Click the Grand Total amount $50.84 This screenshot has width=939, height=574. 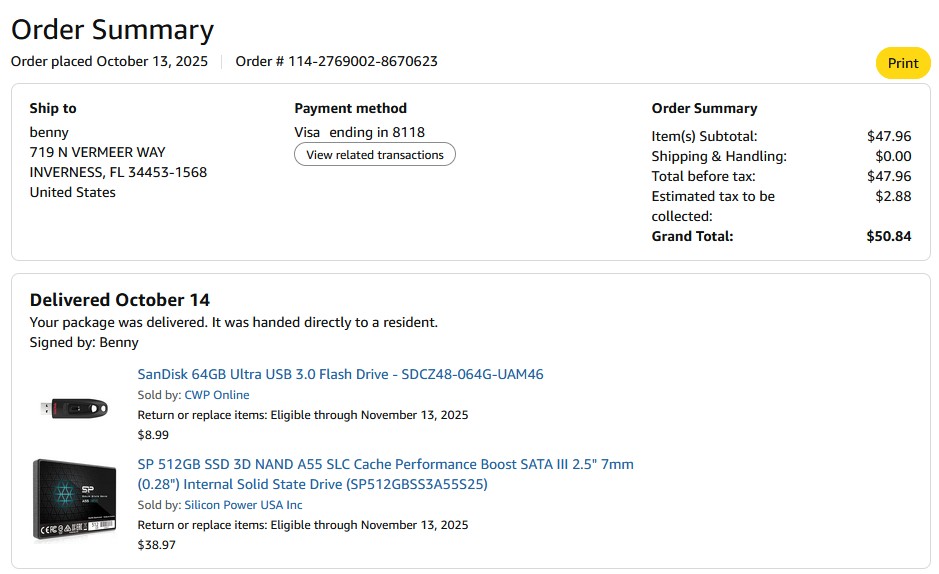pos(888,237)
